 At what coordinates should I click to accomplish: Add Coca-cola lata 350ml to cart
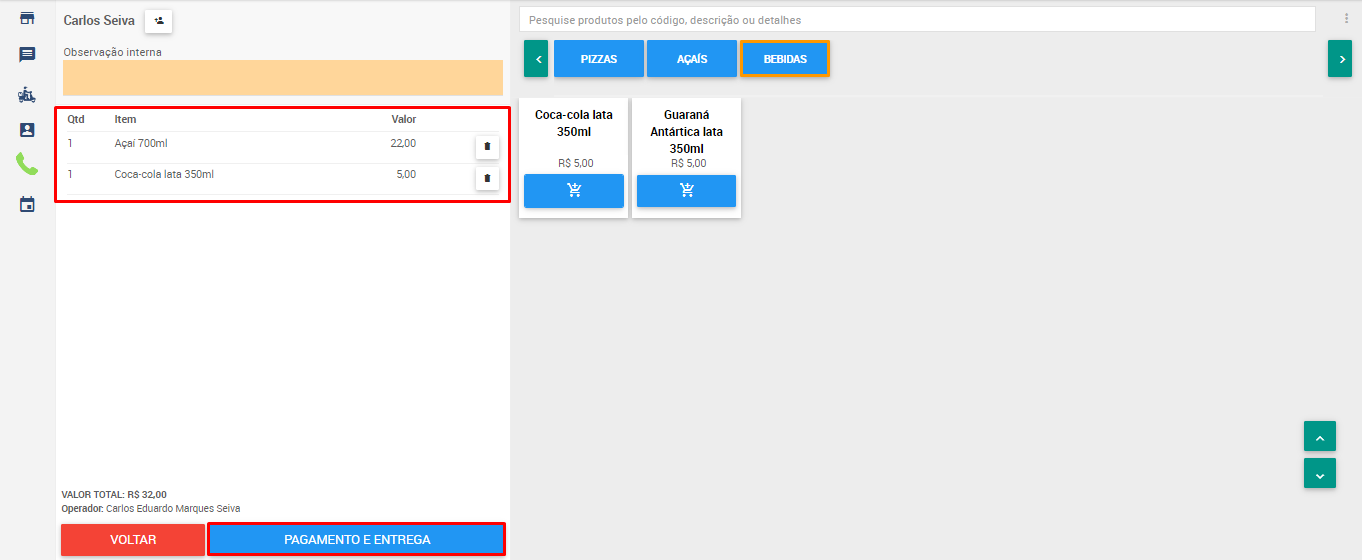tap(574, 190)
